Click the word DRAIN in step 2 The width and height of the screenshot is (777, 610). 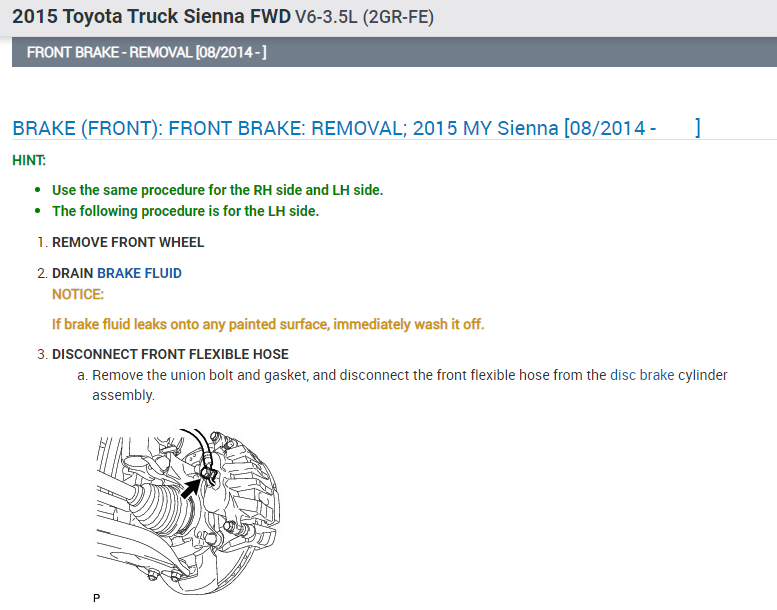pyautogui.click(x=72, y=273)
